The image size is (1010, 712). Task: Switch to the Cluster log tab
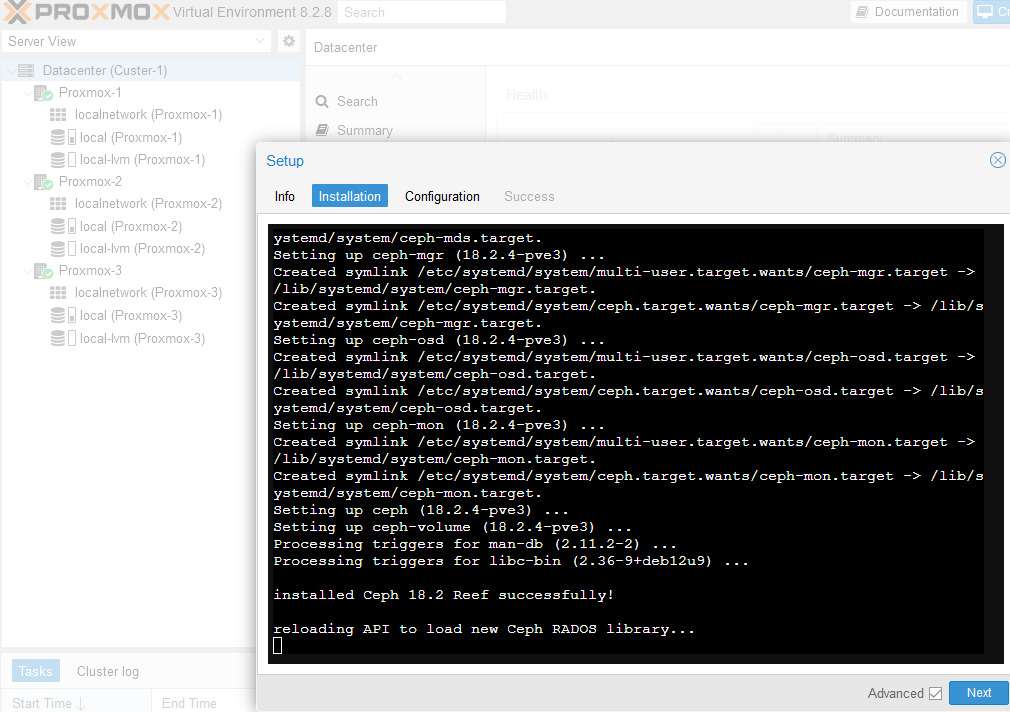[108, 671]
